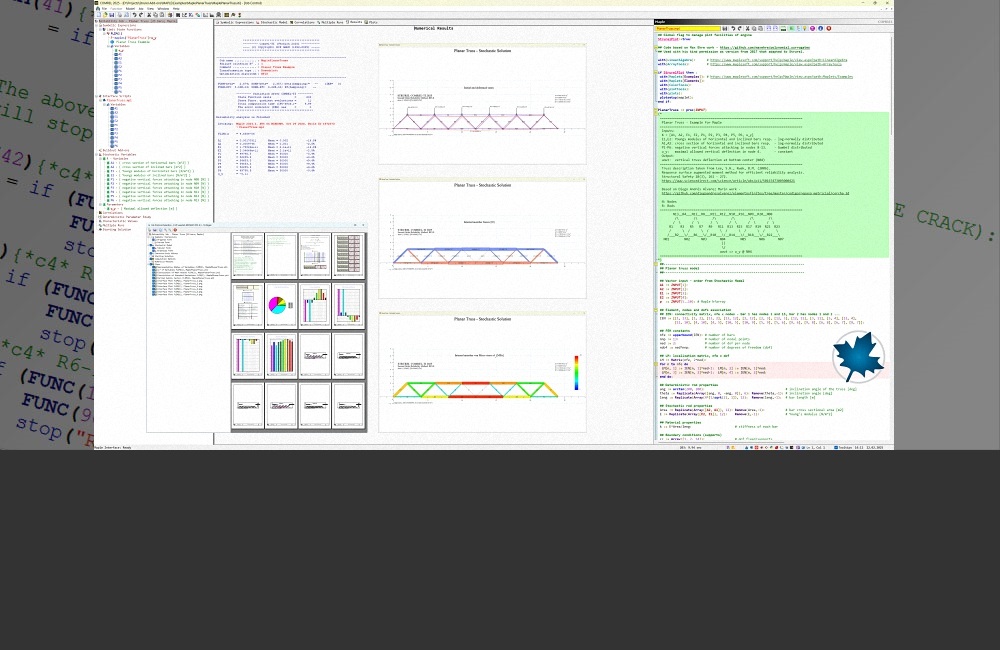Image resolution: width=1000 pixels, height=650 pixels.
Task: Click the New document icon in the COMREL toolbar
Action: click(97, 14)
